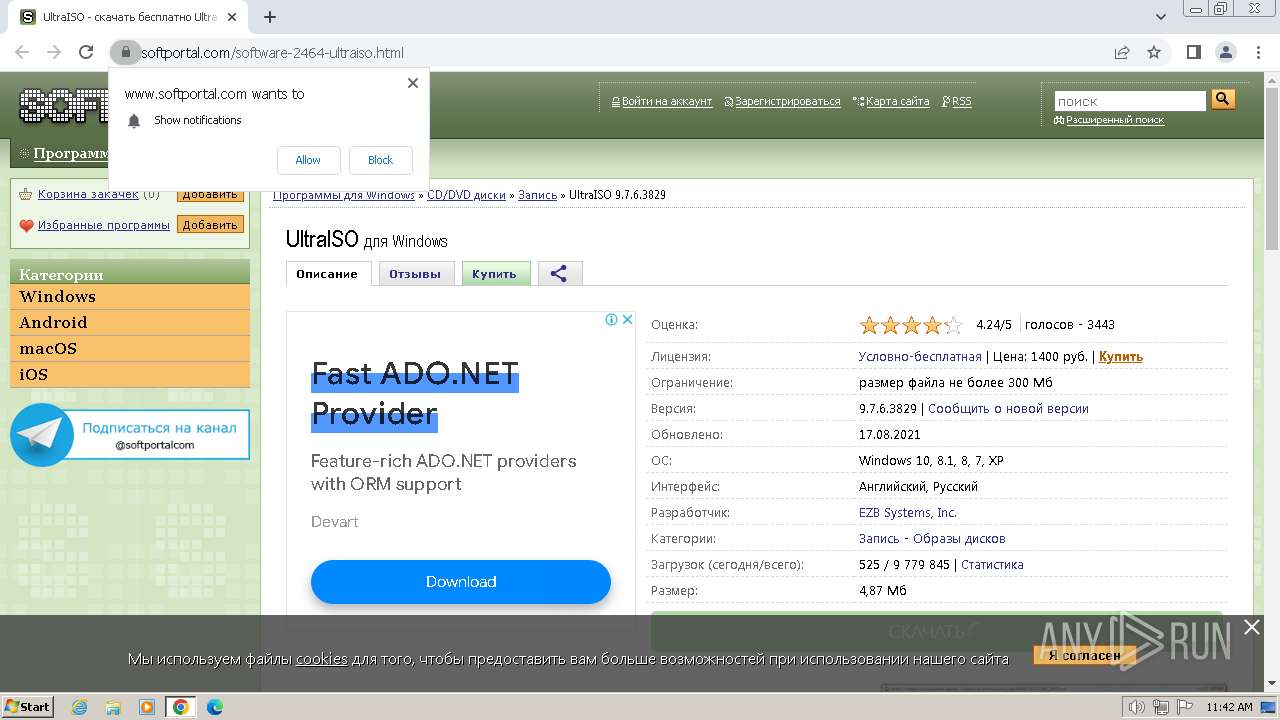Expand the tab search chevron
The width and height of the screenshot is (1280, 720).
tap(1160, 17)
